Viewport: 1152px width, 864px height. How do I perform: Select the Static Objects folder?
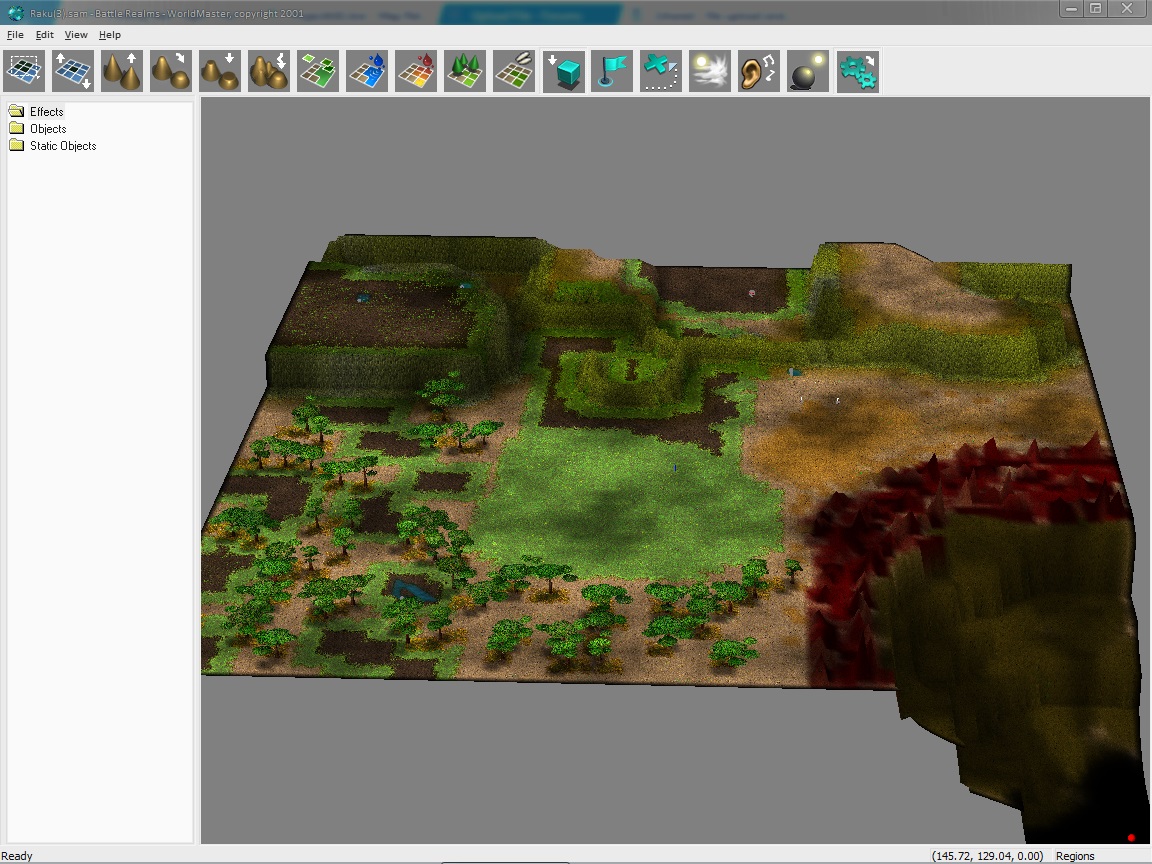tap(63, 145)
